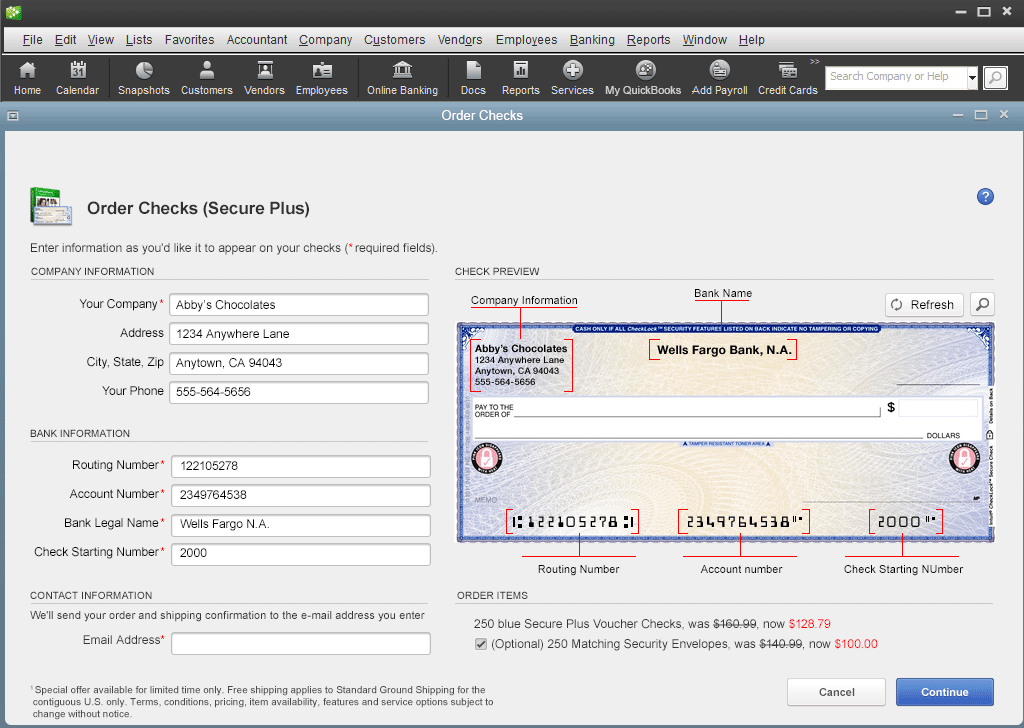Screen dimensions: 1024x728
Task: Click the blue help question mark icon
Action: 985,197
